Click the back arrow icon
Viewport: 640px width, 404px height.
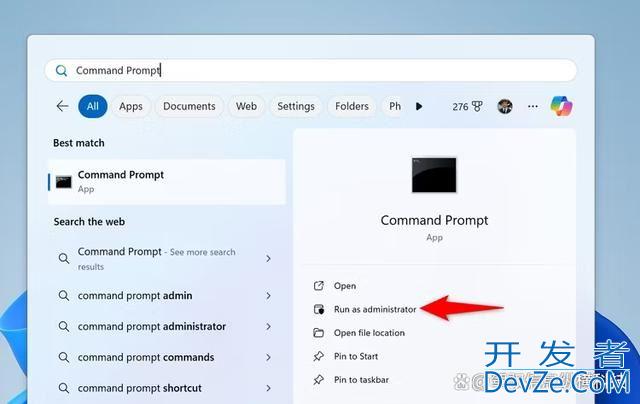pos(62,106)
